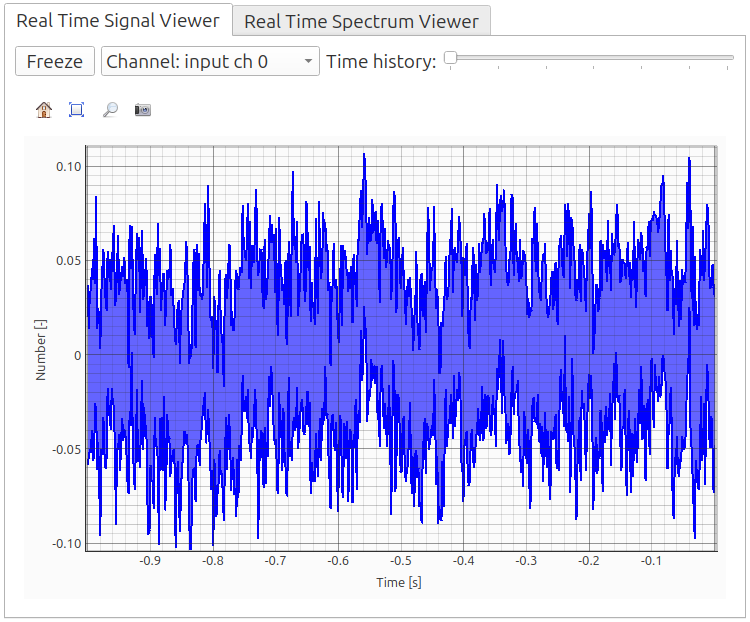
Task: Click the -0.8 time axis tick
Action: [213, 561]
